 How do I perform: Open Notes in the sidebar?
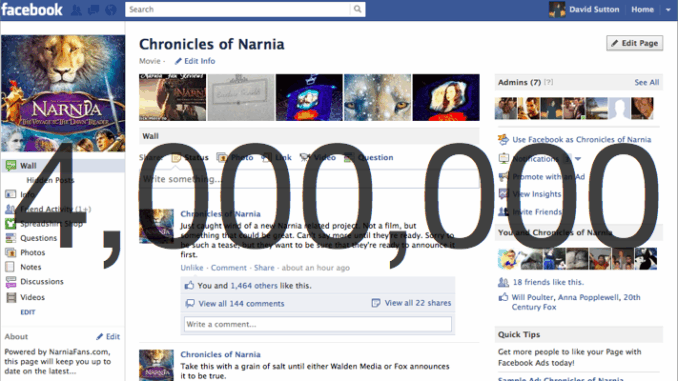30,267
